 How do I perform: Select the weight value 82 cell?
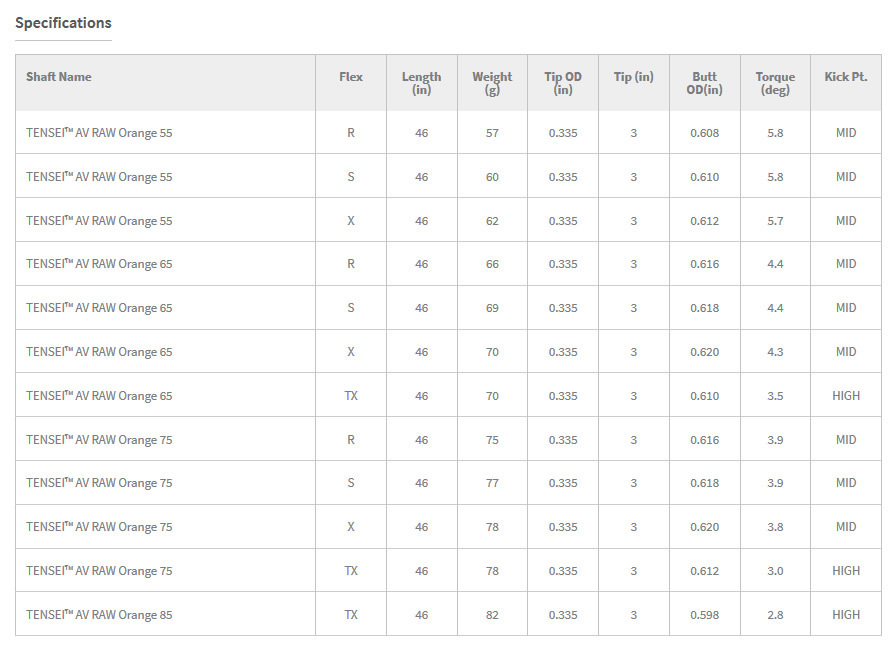pos(492,615)
